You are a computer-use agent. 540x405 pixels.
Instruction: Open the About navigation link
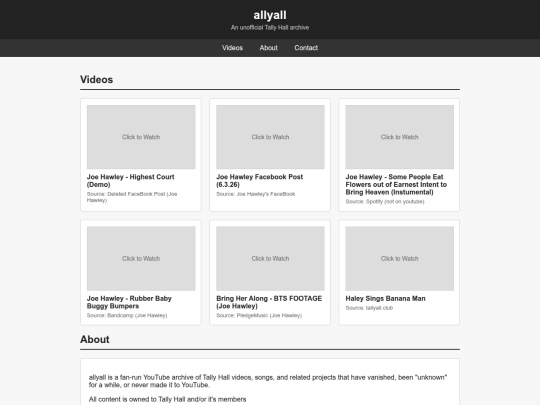click(268, 48)
